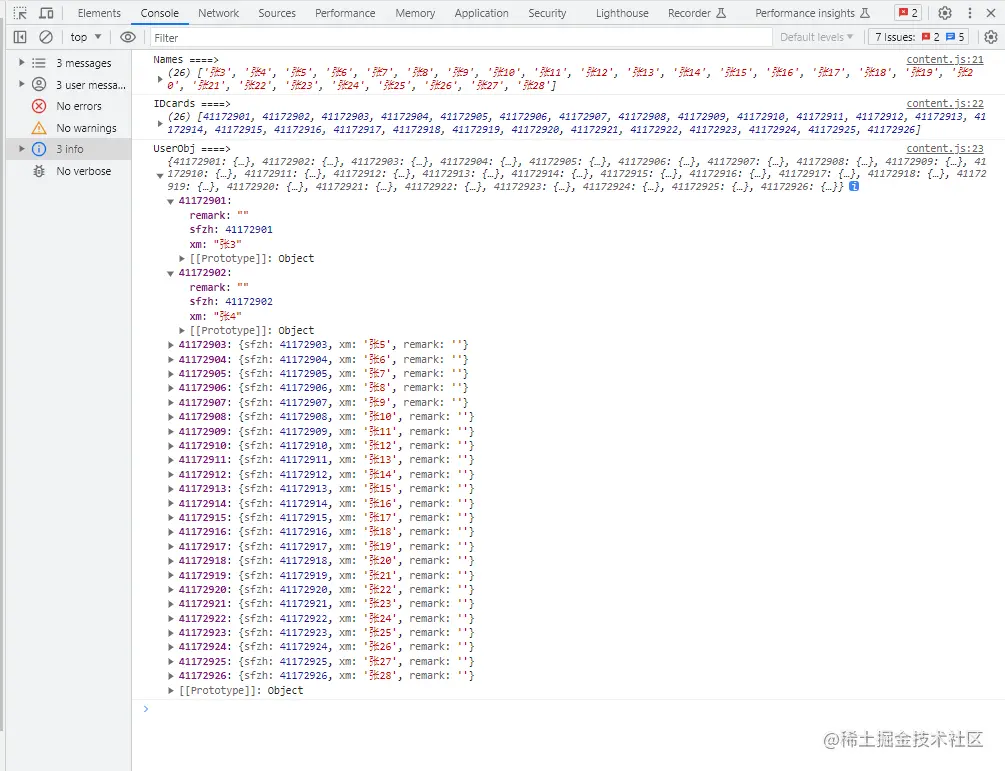The image size is (1005, 771).
Task: Expand the 41172926 object entry
Action: tap(170, 676)
